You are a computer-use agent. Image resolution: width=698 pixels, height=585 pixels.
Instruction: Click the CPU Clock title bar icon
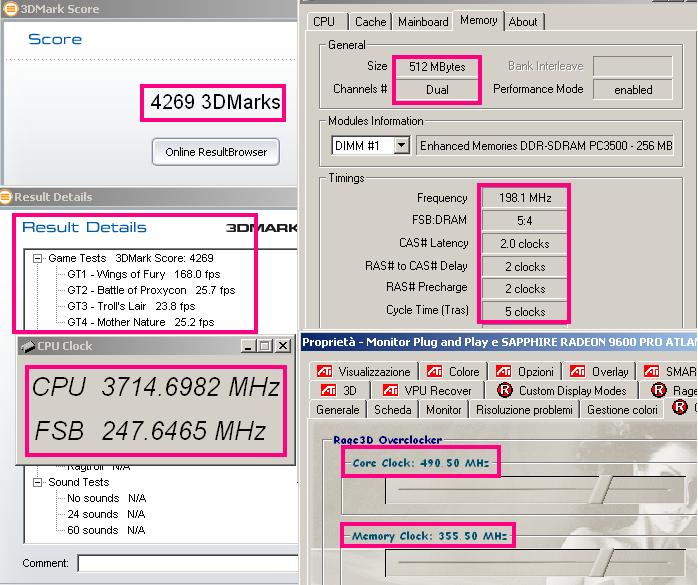28,346
